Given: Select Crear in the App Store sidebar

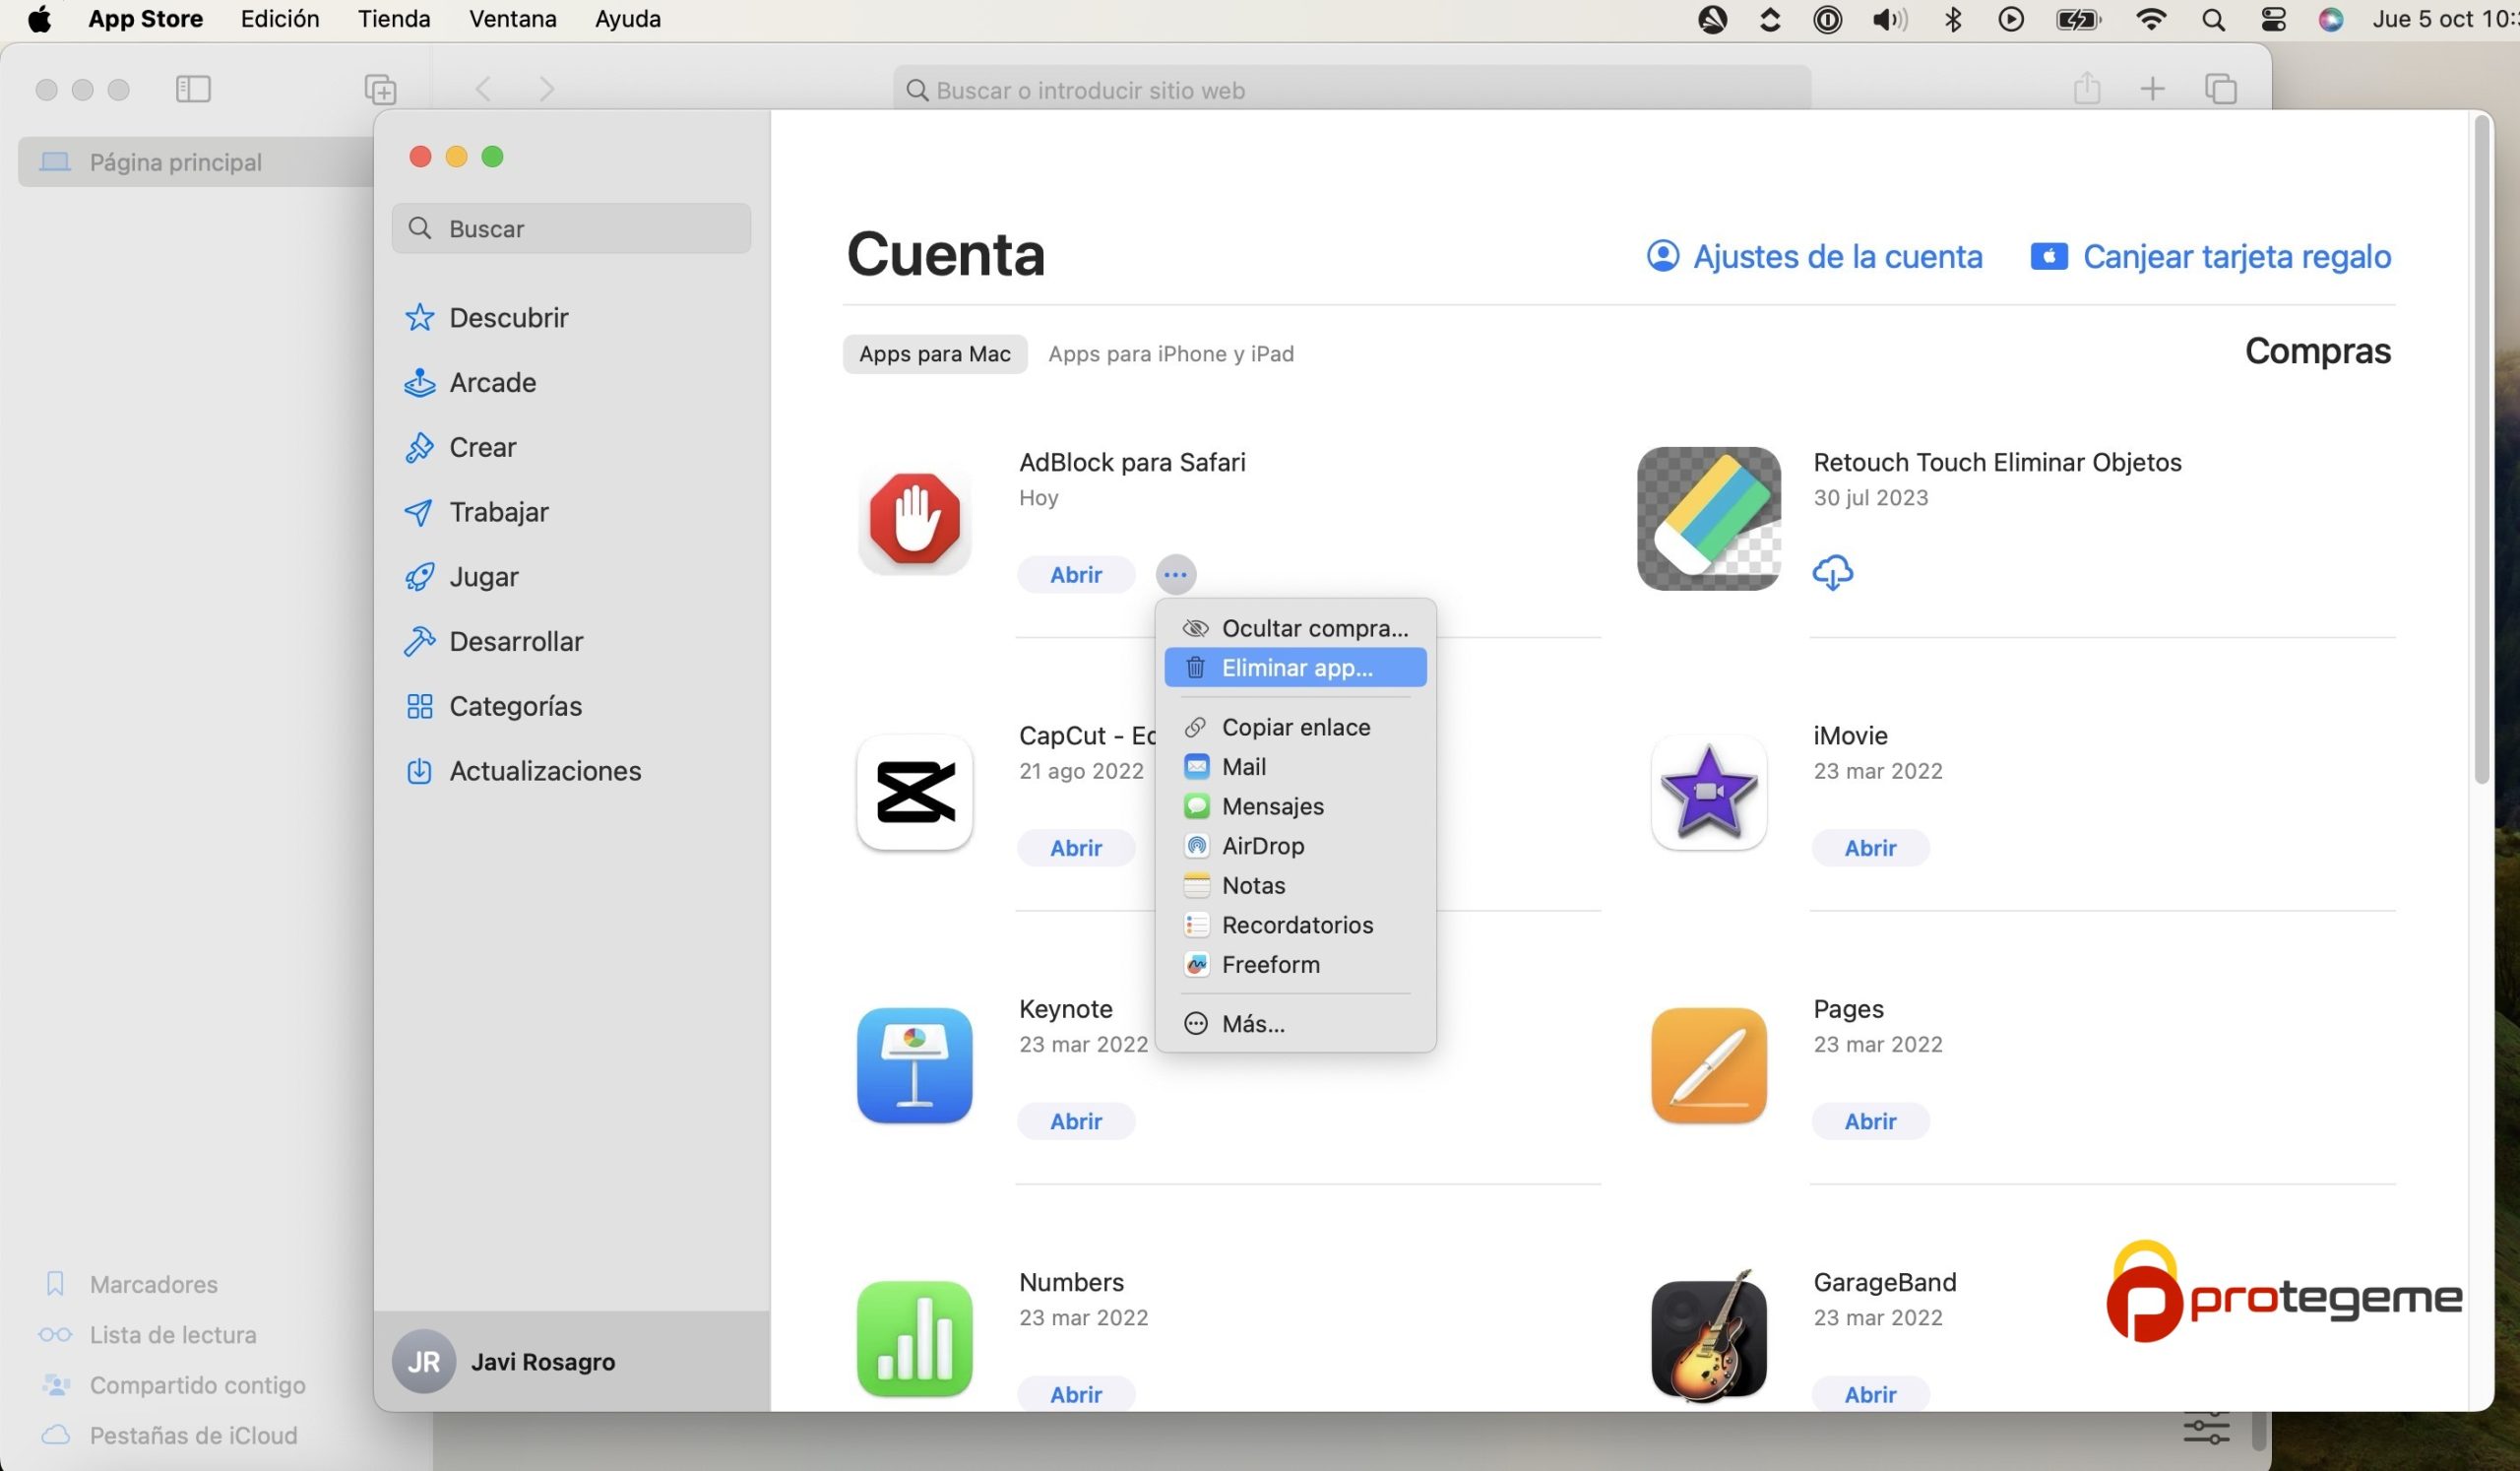Looking at the screenshot, I should pyautogui.click(x=460, y=447).
